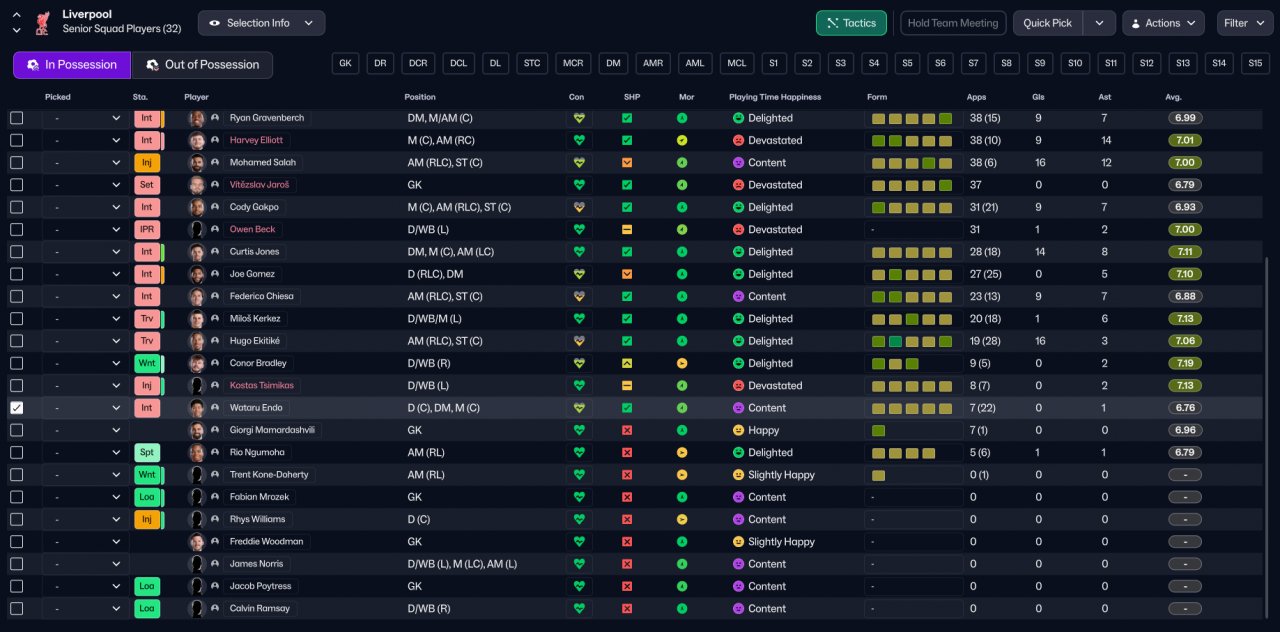Image resolution: width=1280 pixels, height=632 pixels.
Task: Click the Liverpool club crest icon
Action: click(x=42, y=22)
